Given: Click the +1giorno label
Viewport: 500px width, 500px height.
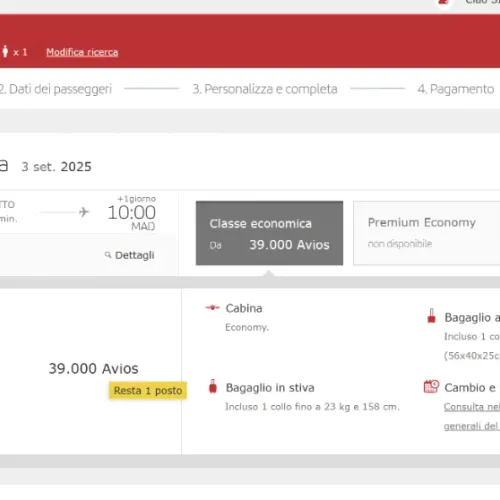Looking at the screenshot, I should click(137, 199).
